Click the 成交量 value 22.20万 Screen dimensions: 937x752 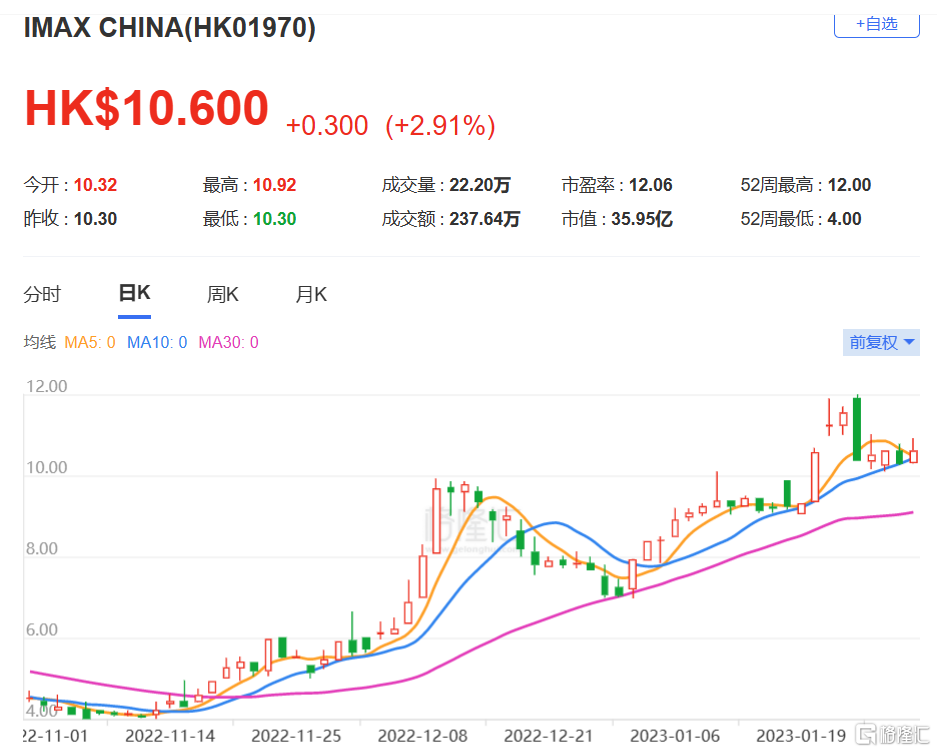click(480, 185)
